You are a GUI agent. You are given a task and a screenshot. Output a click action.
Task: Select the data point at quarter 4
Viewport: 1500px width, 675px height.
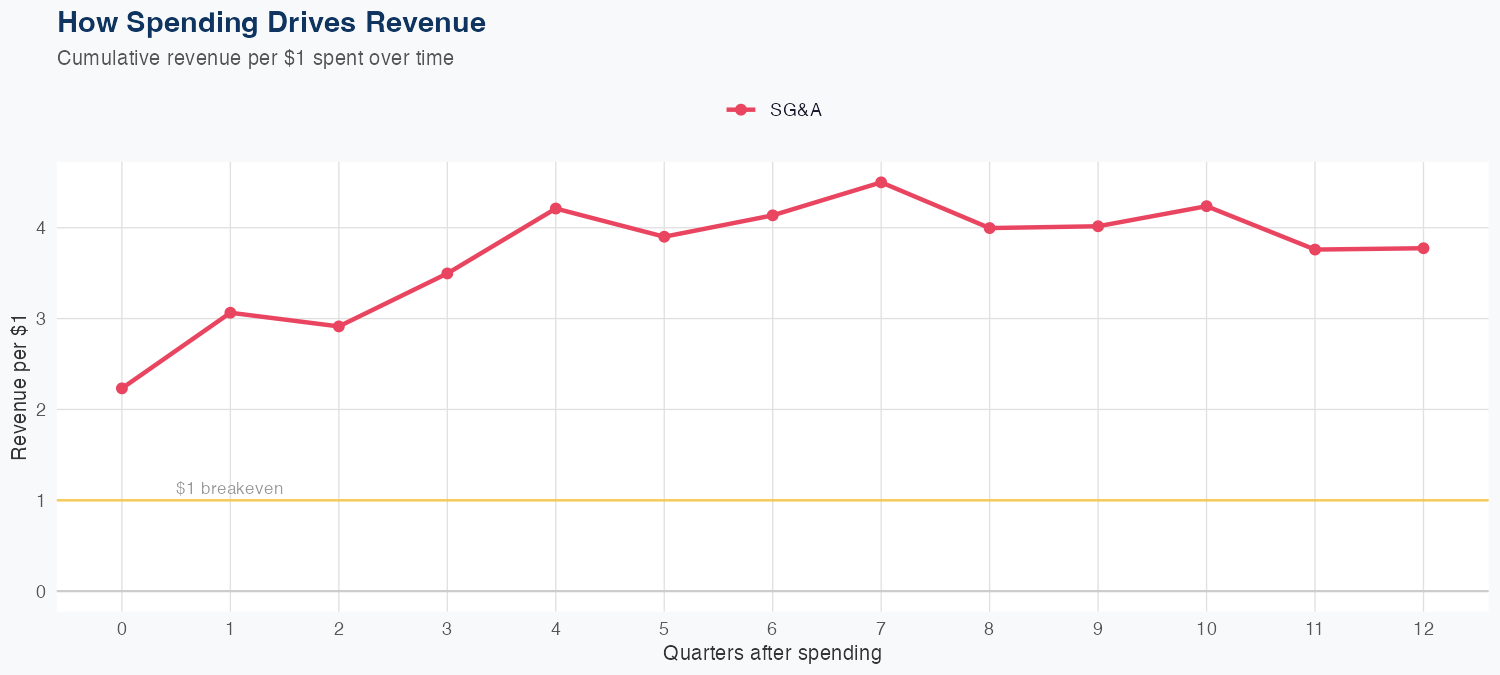(555, 208)
